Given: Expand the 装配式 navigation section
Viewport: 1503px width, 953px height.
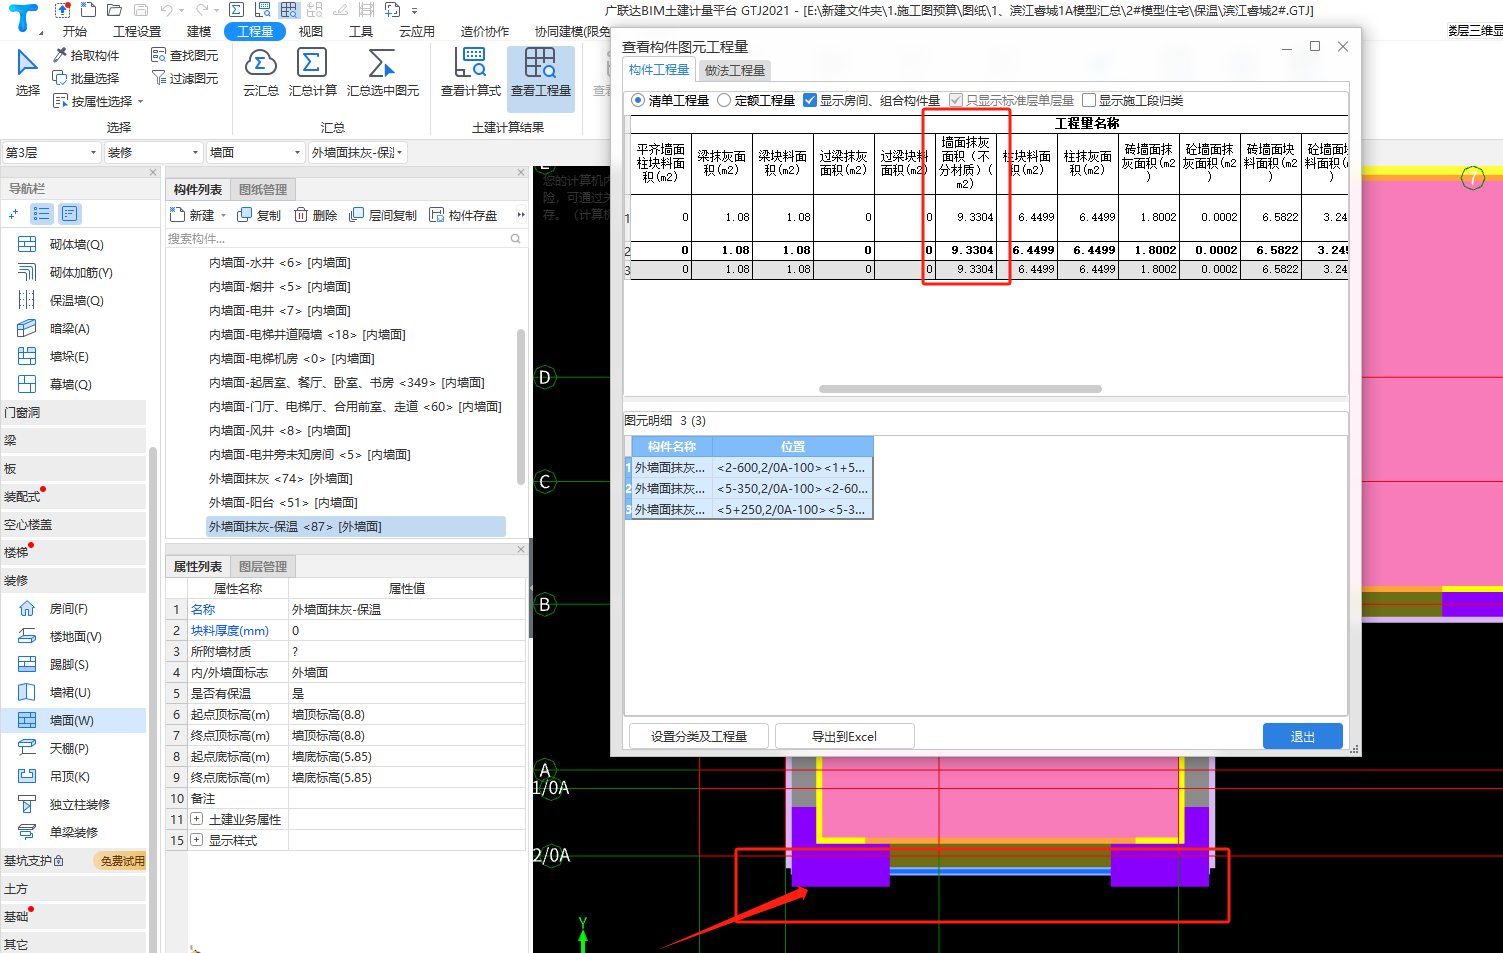Looking at the screenshot, I should coord(74,496).
